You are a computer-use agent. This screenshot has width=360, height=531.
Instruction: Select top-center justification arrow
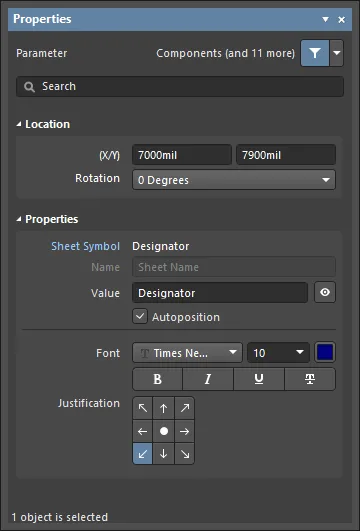pyautogui.click(x=164, y=408)
